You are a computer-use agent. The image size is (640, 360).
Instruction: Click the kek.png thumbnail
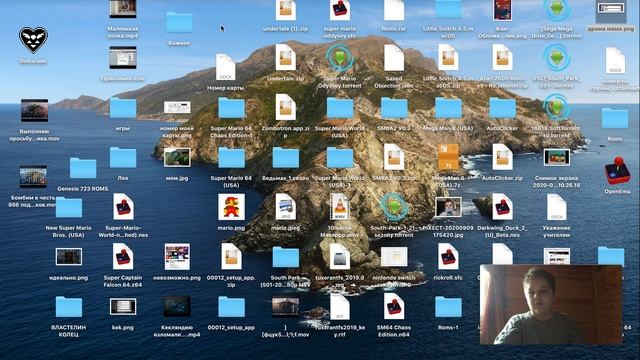[x=123, y=307]
